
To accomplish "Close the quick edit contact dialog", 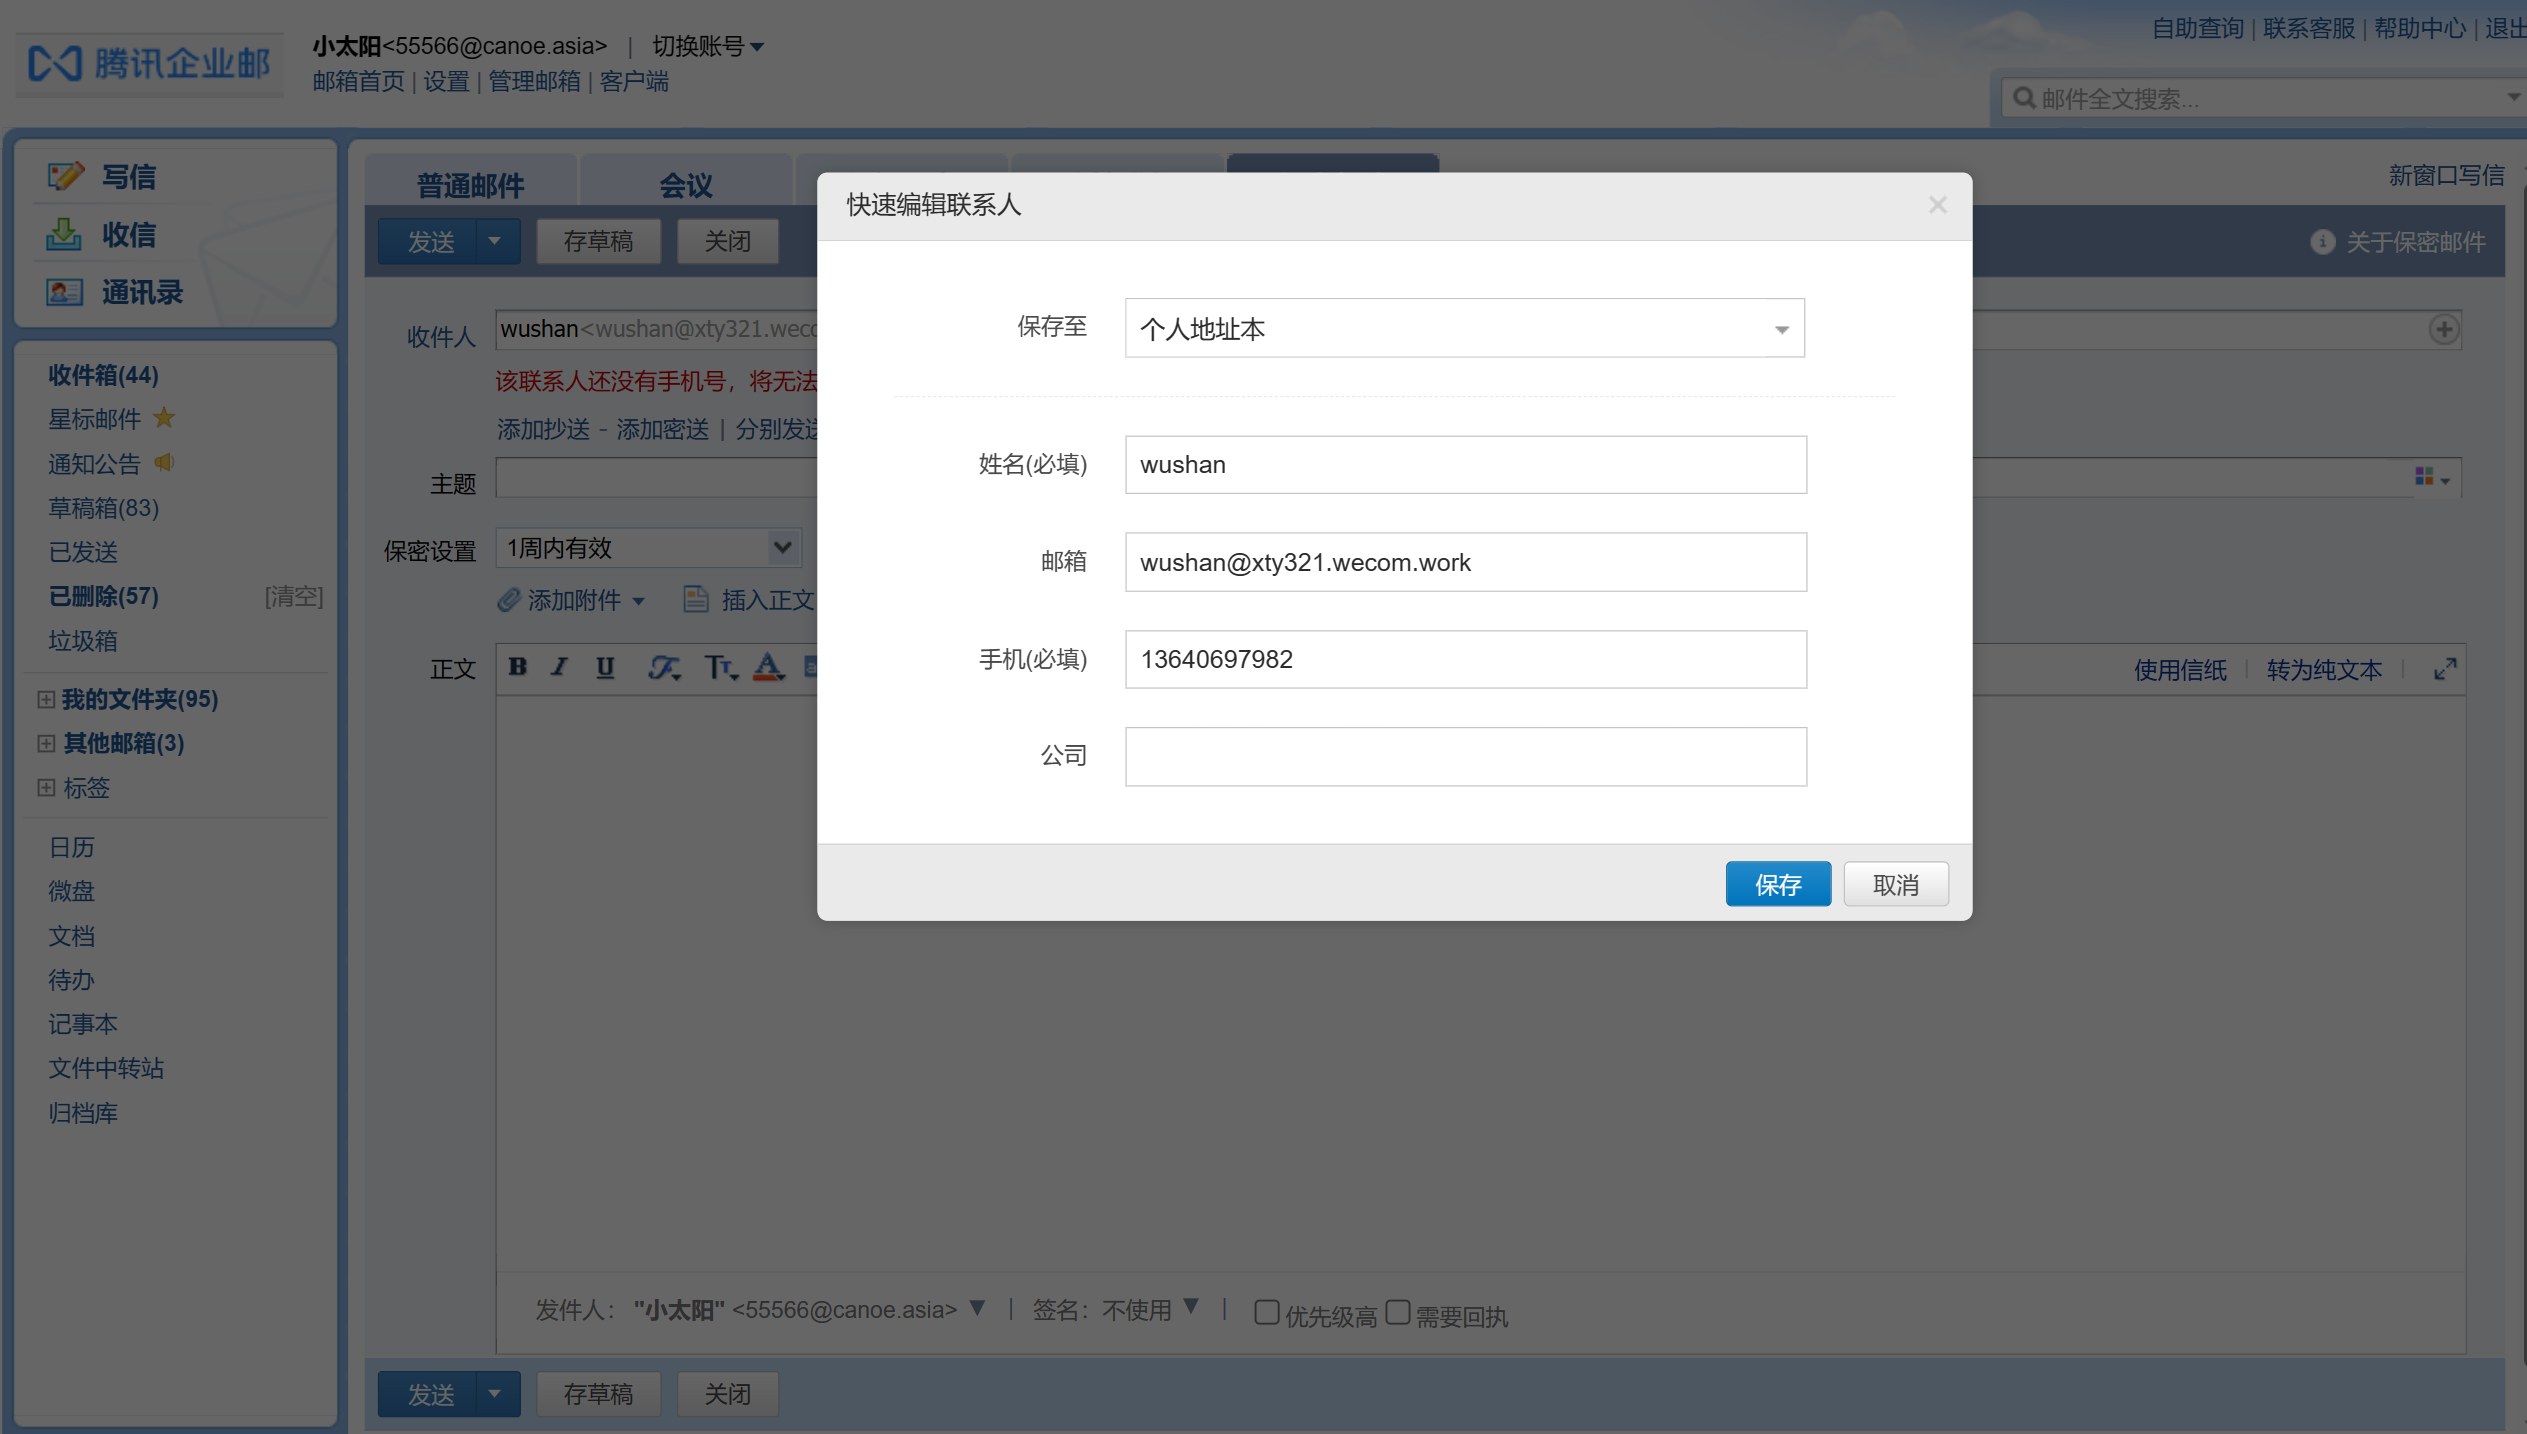I will (1937, 205).
